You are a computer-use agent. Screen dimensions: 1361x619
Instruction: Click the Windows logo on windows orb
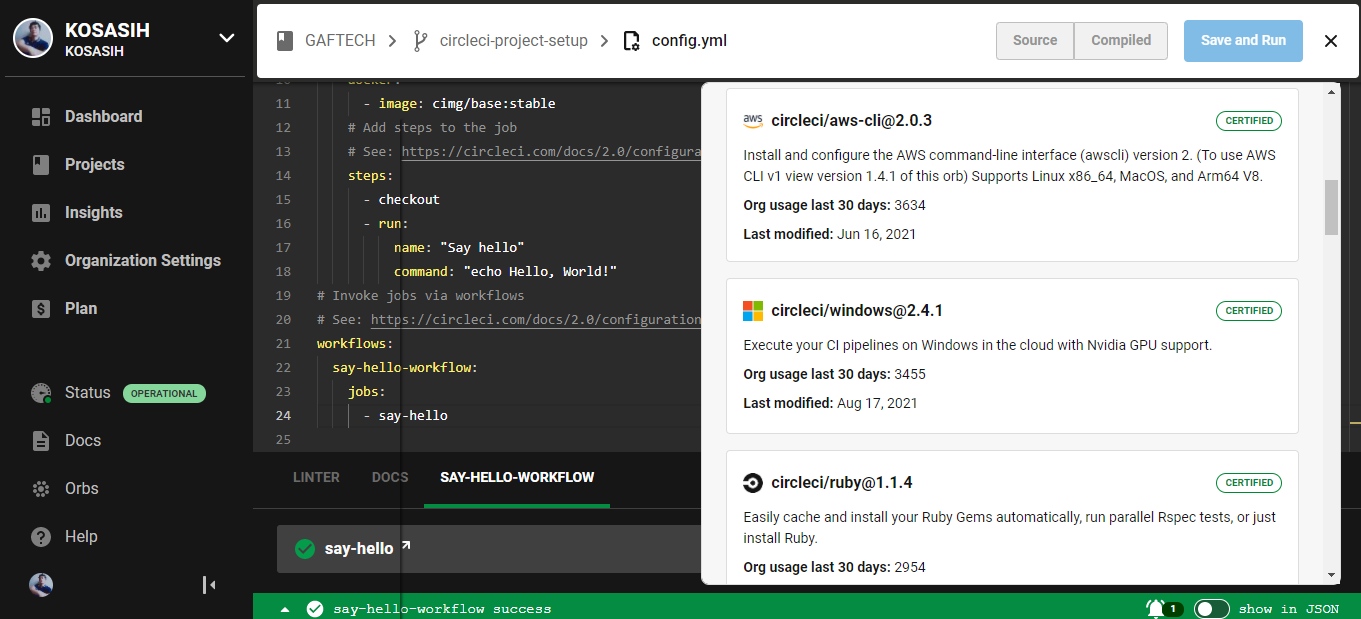tap(753, 311)
